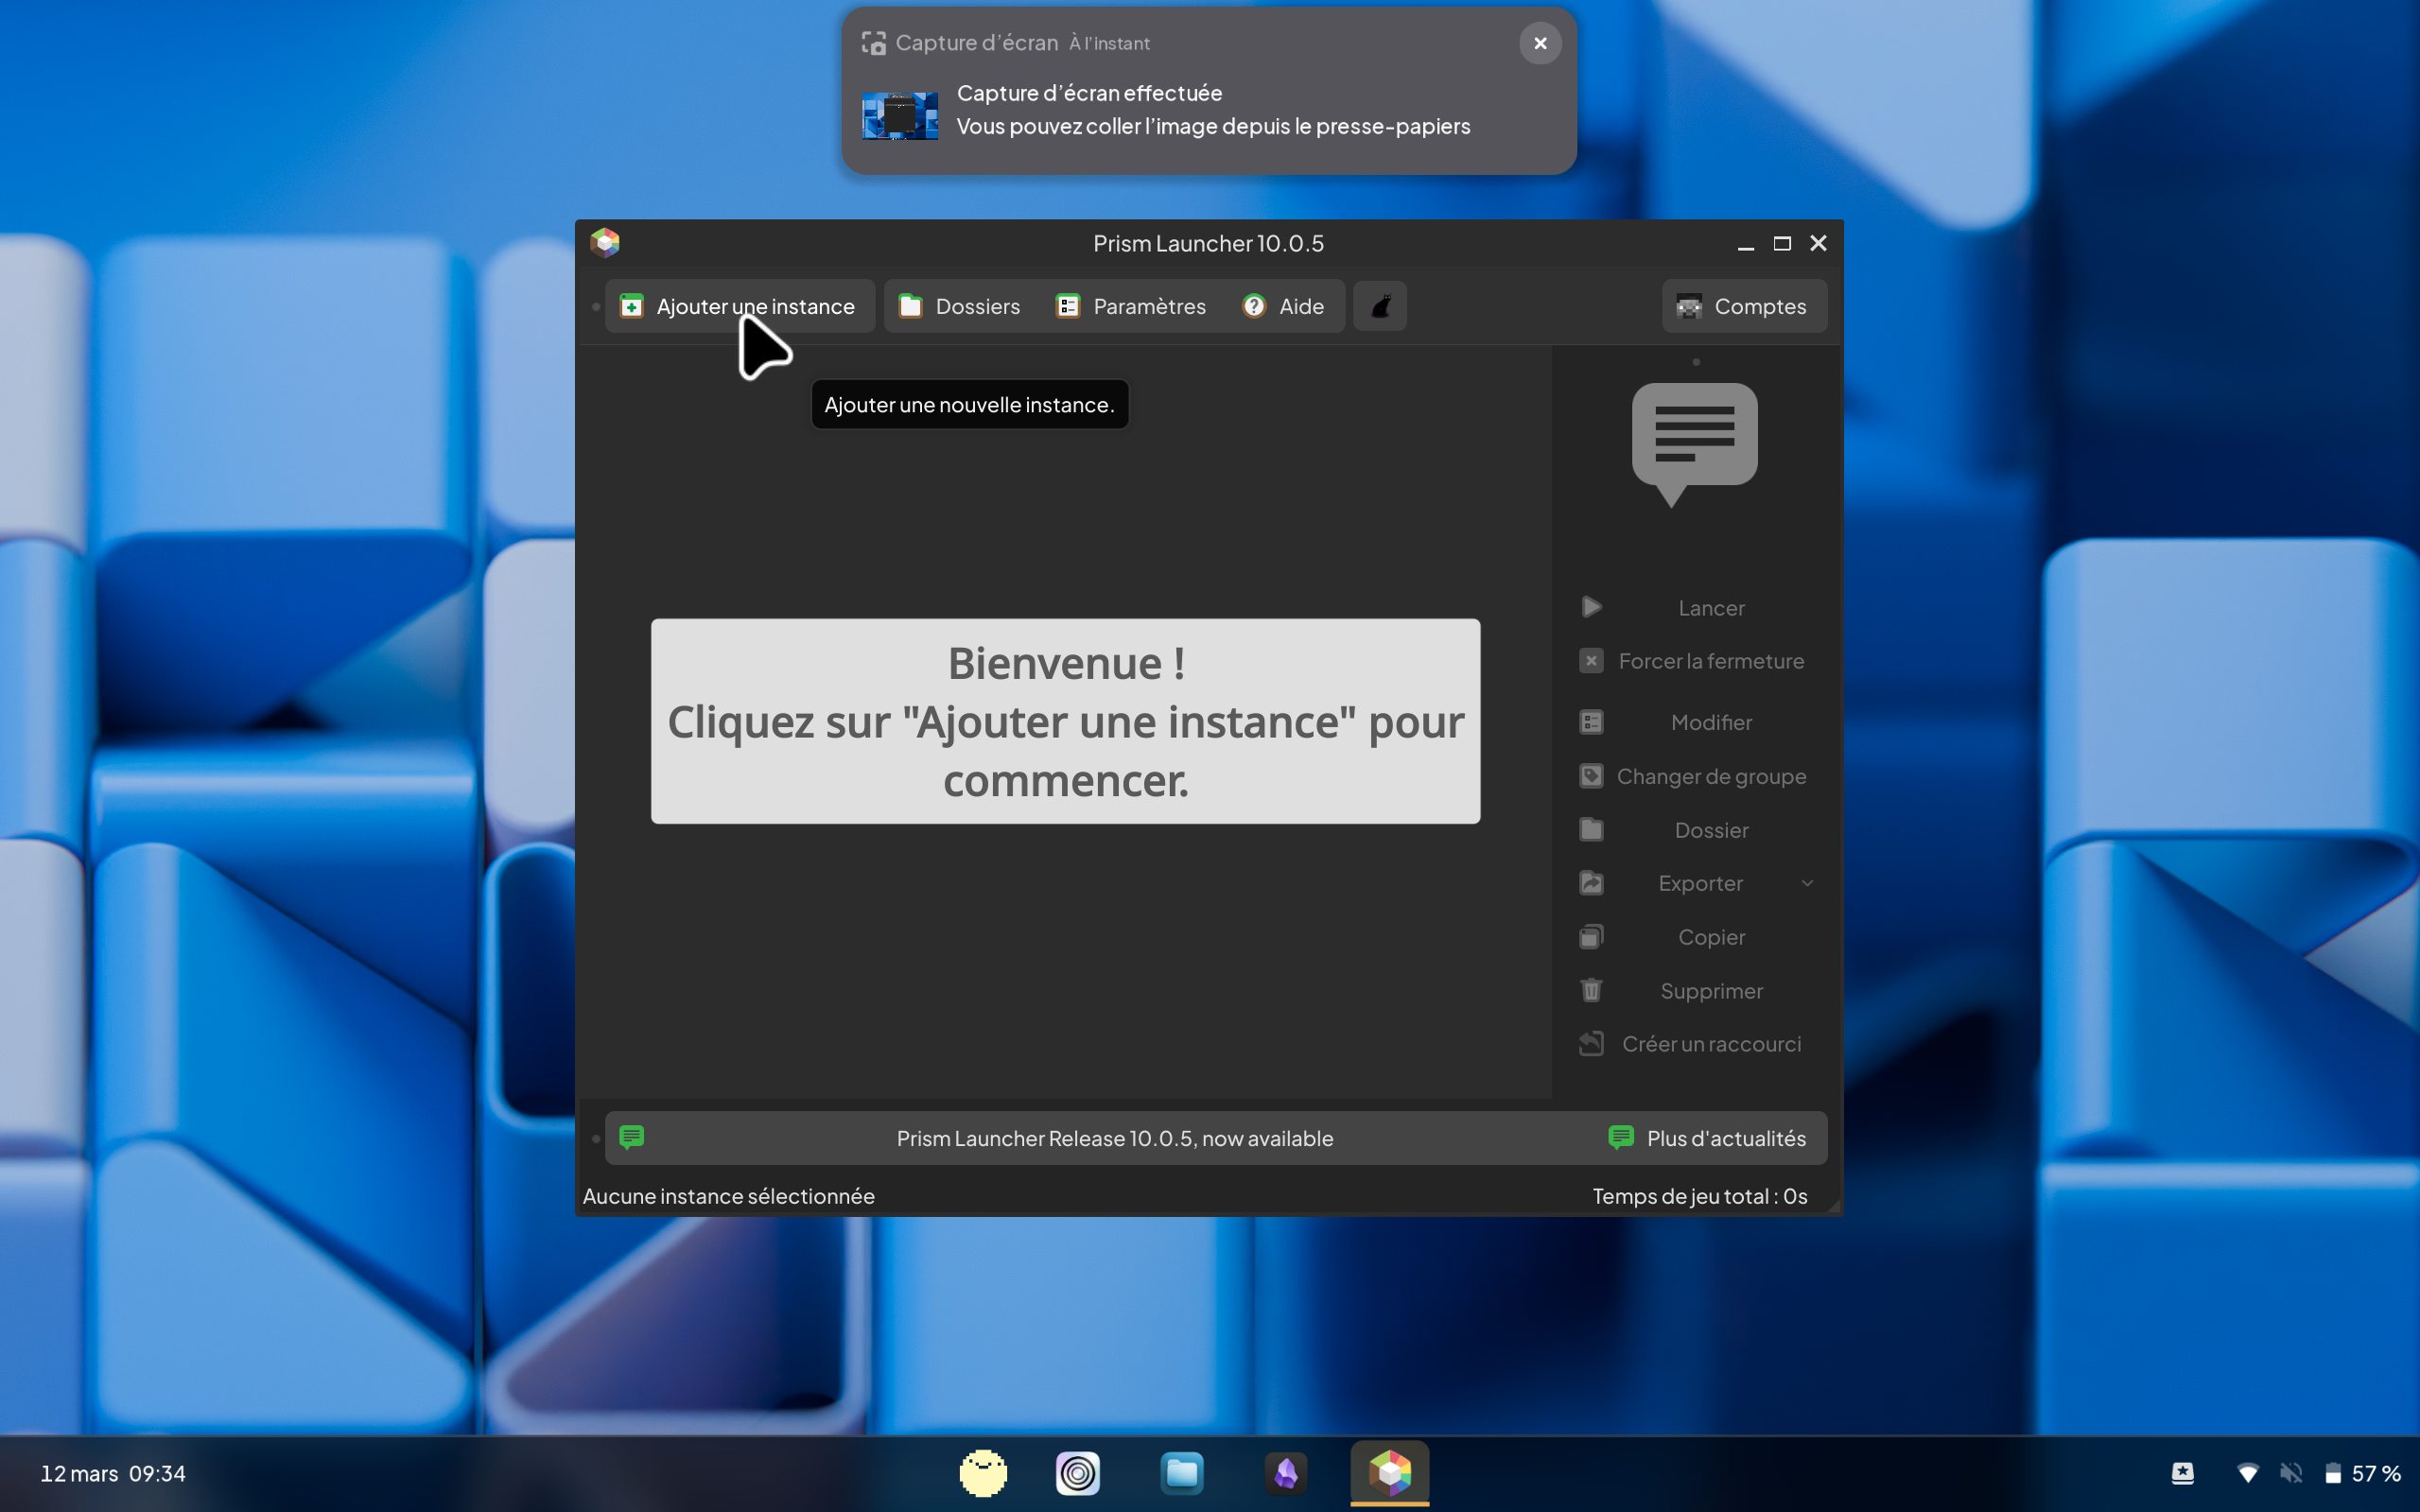Click the battery 57 % indicator
This screenshot has width=2420, height=1512.
pos(2362,1473)
